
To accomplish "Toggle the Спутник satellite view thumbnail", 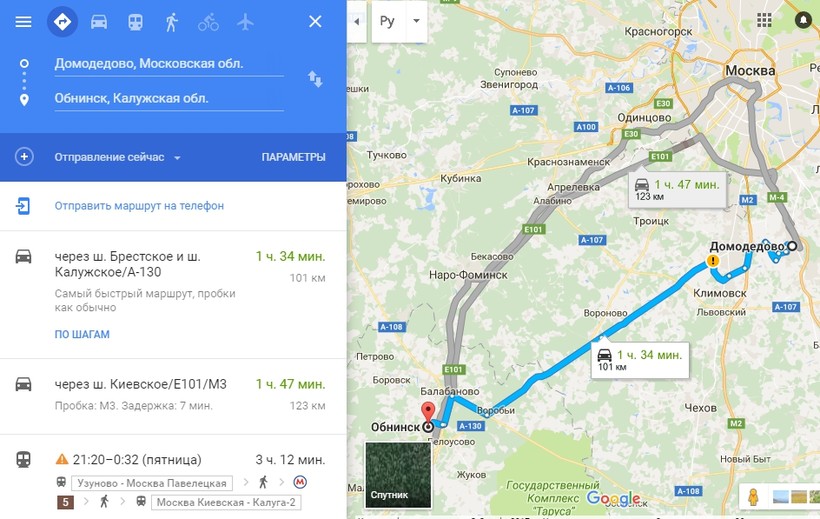I will coord(398,475).
